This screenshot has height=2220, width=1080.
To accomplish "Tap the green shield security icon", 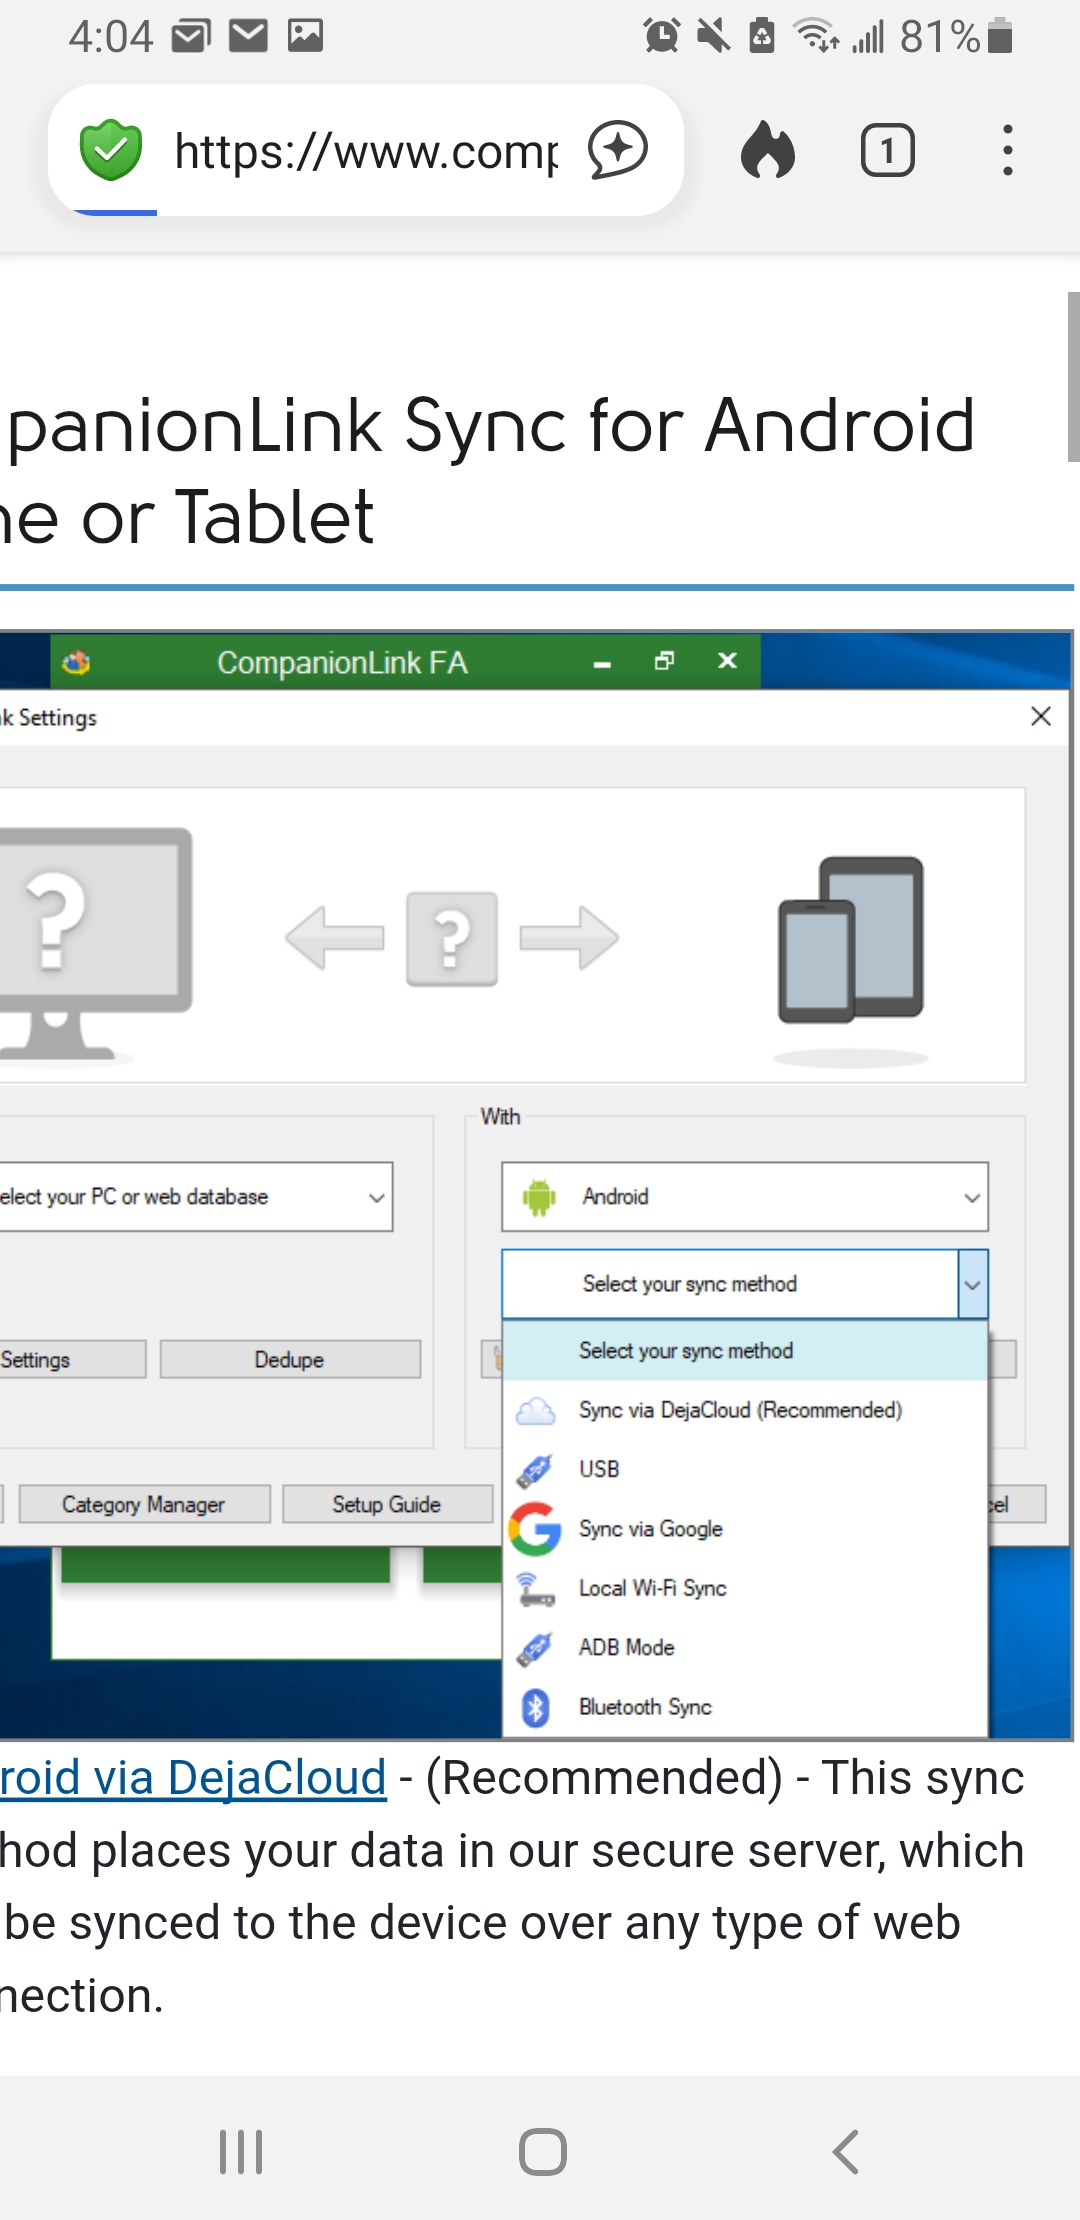I will [111, 150].
